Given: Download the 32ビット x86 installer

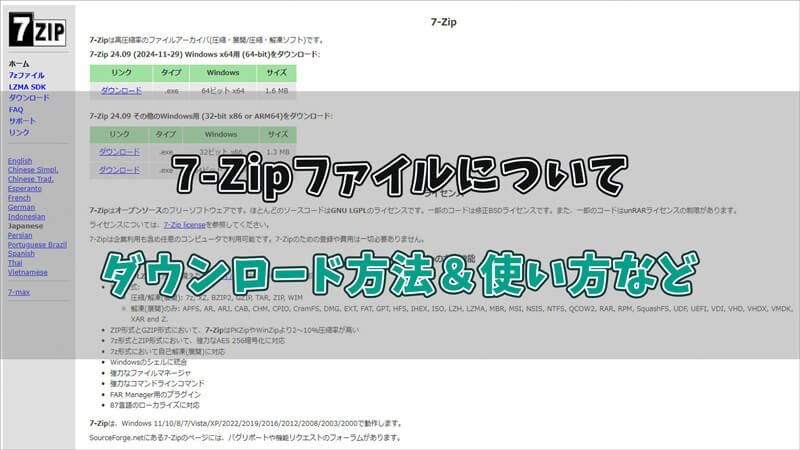Looking at the screenshot, I should point(119,152).
